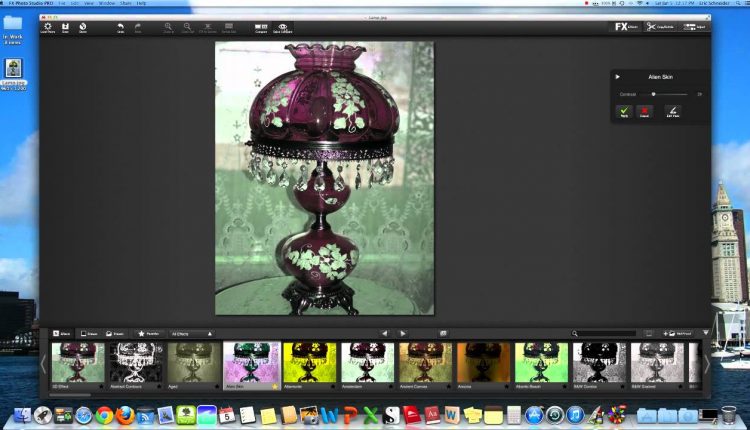Select the Atlantic Beach effect thumbnail

pyautogui.click(x=541, y=362)
